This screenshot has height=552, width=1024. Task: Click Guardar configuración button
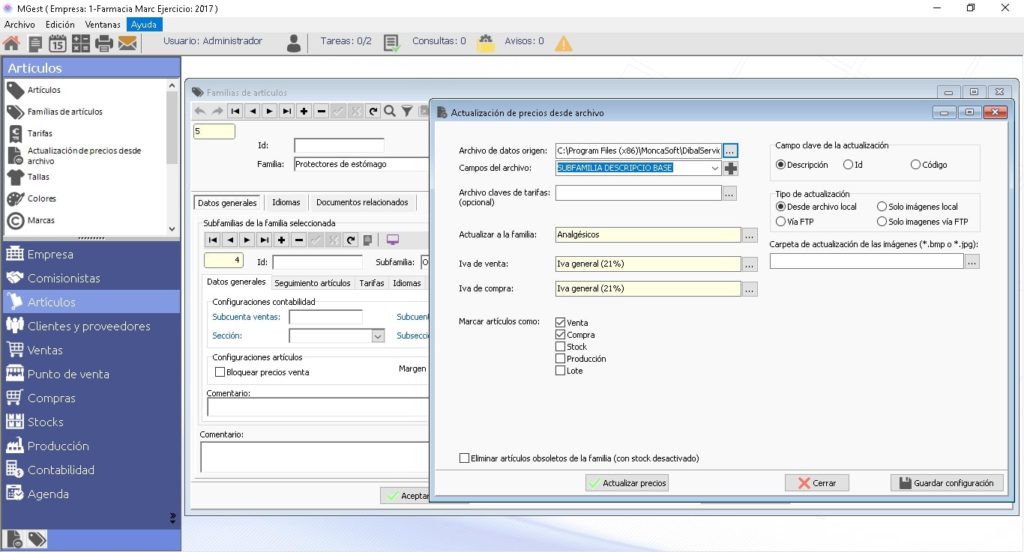946,483
